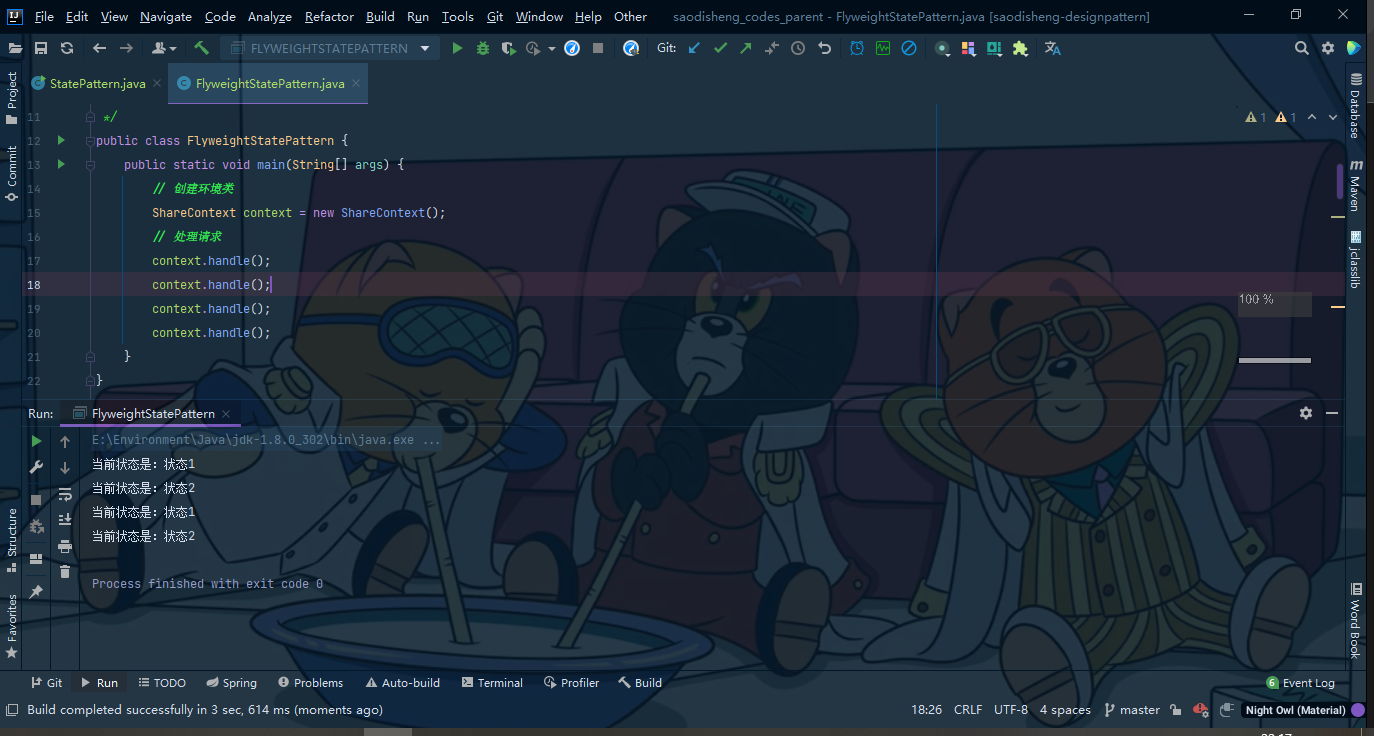1374x736 pixels.
Task: Navigate back with left arrow
Action: coord(99,48)
